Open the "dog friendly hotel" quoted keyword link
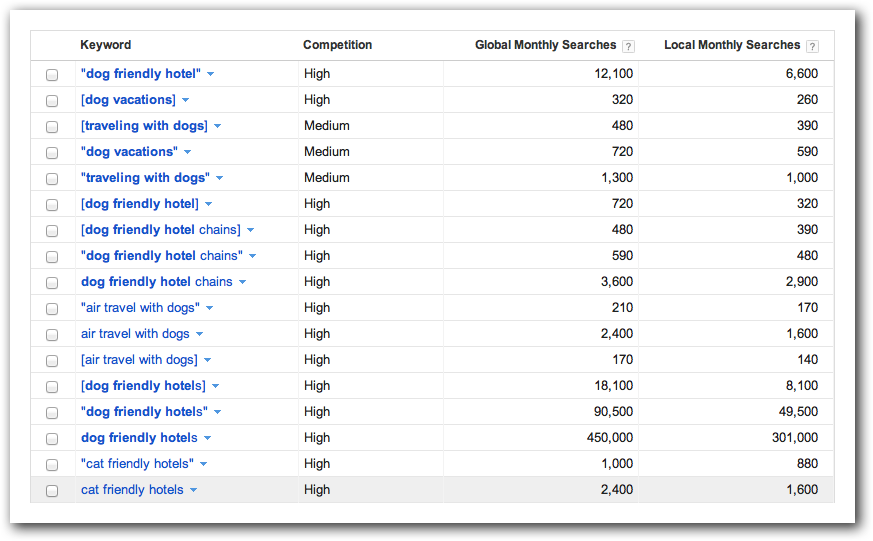 click(x=141, y=73)
